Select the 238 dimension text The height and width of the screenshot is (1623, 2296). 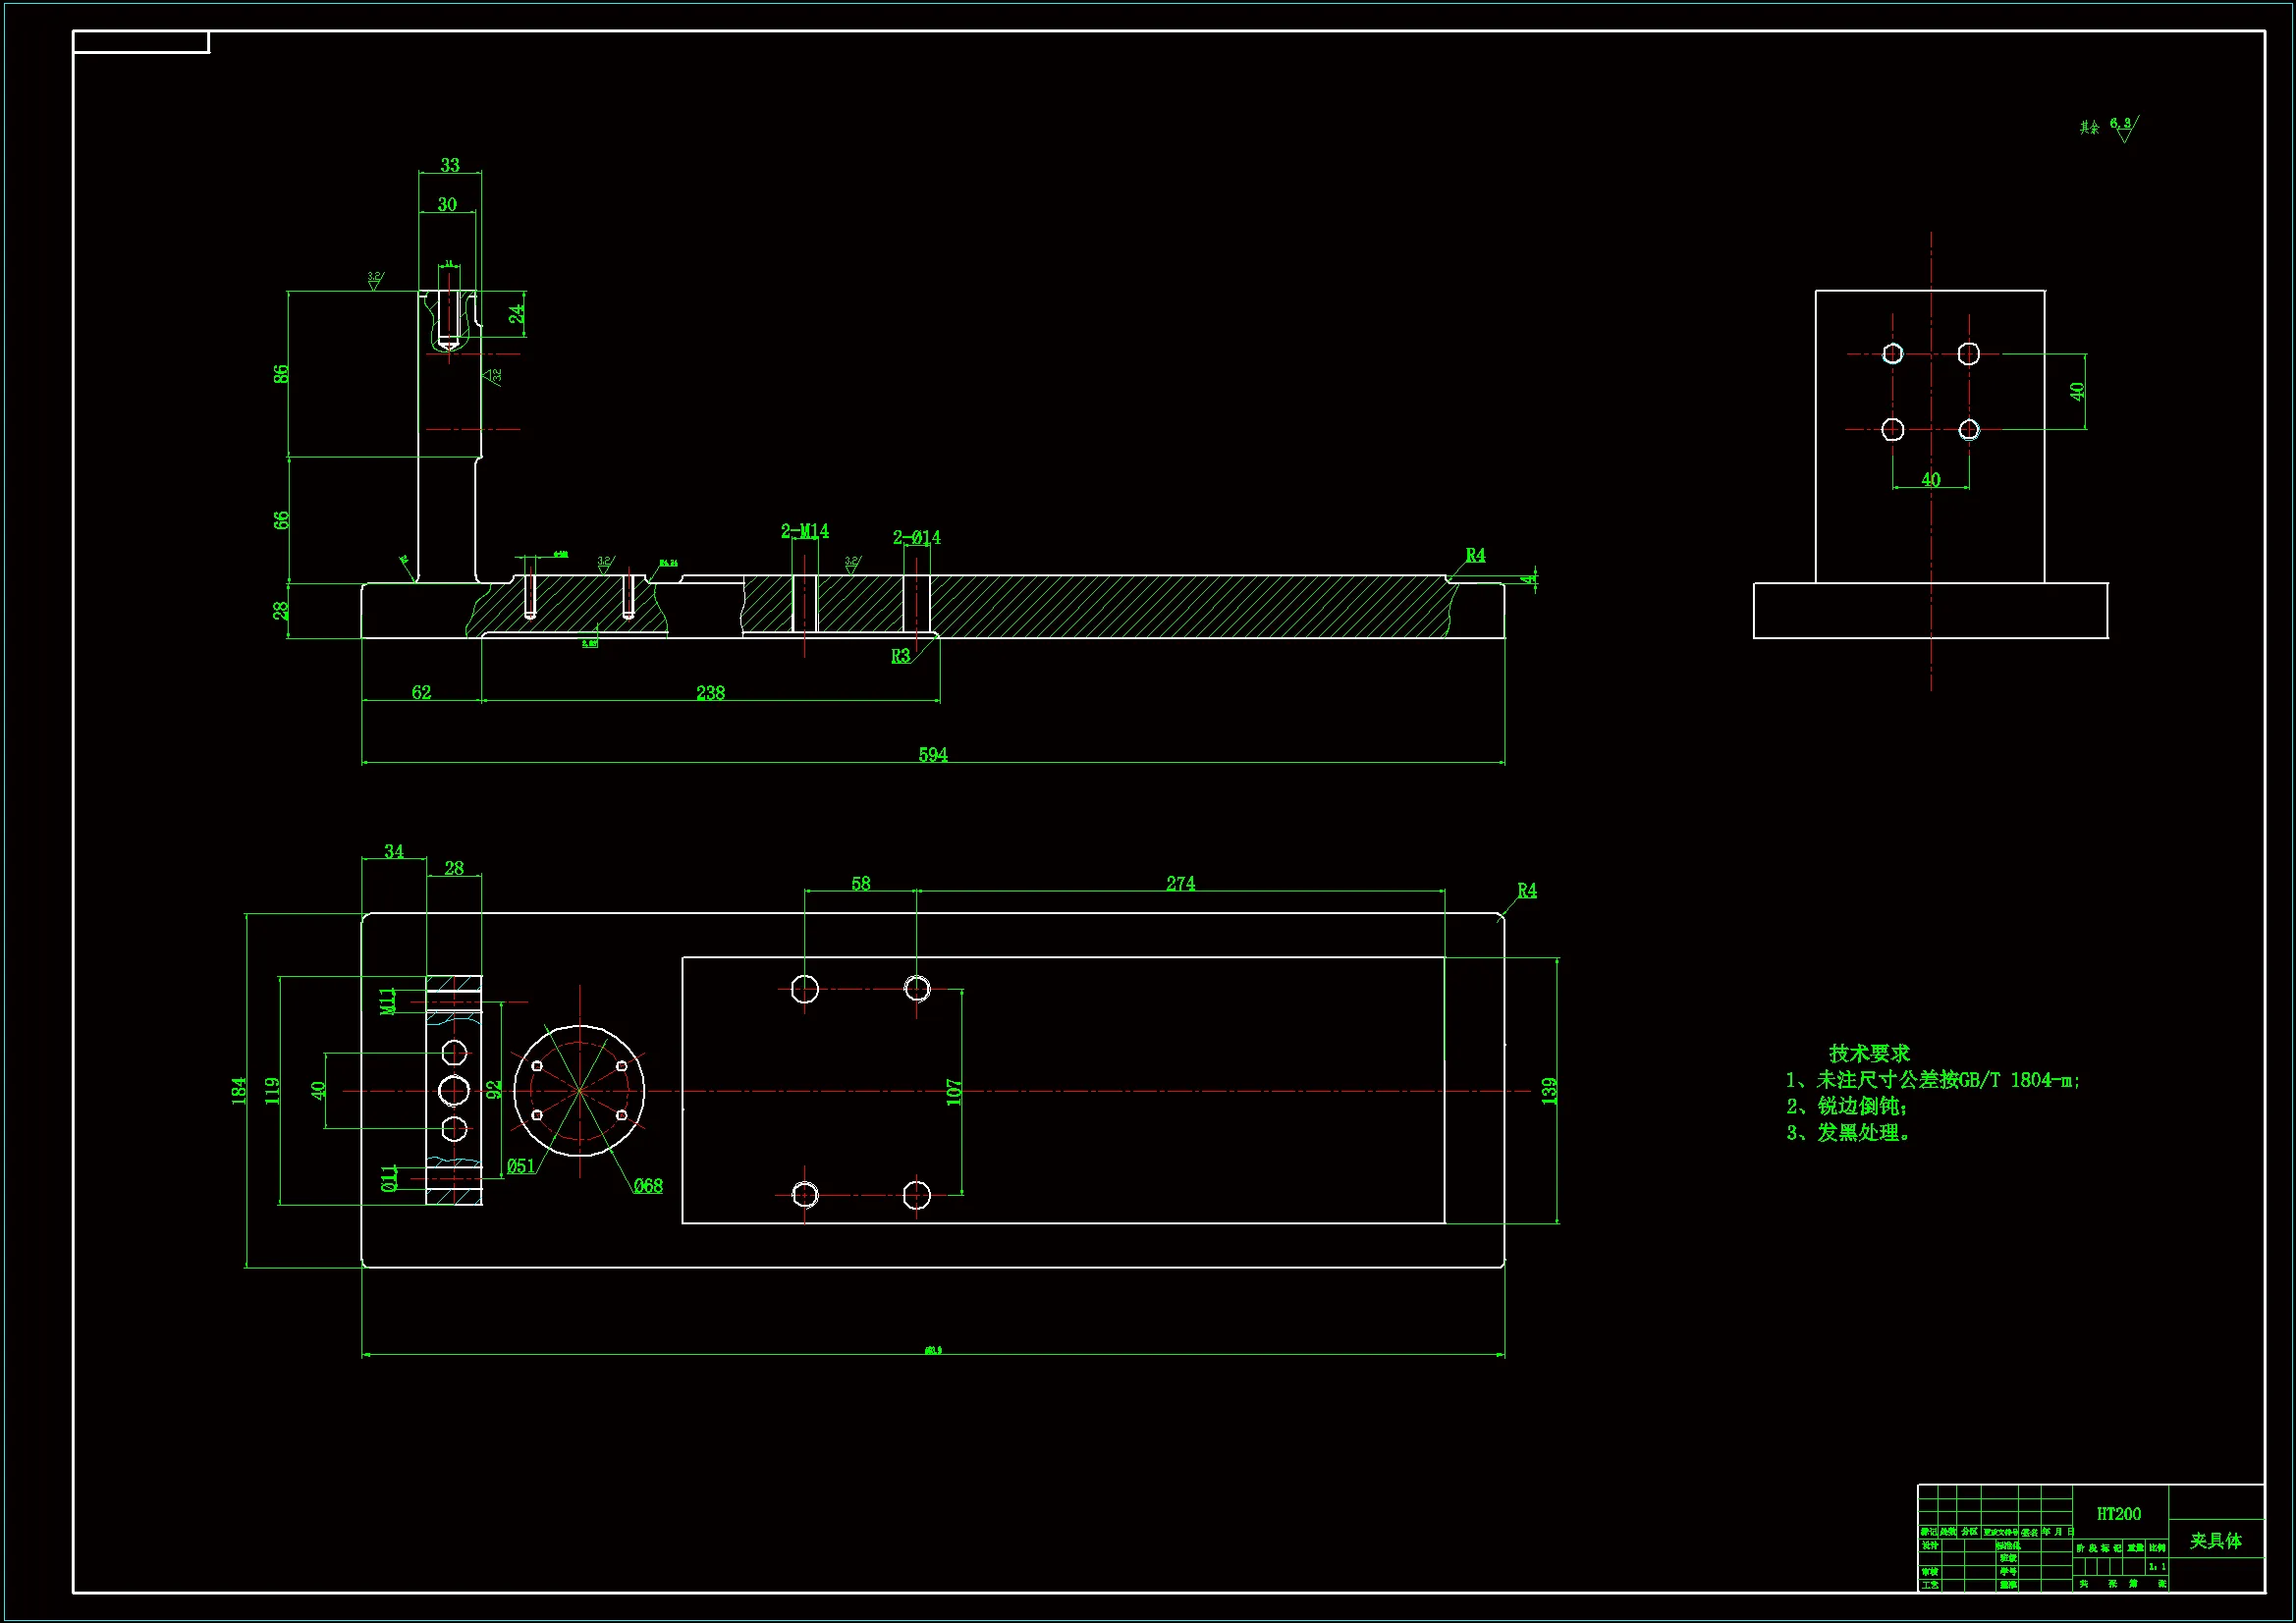coord(710,693)
